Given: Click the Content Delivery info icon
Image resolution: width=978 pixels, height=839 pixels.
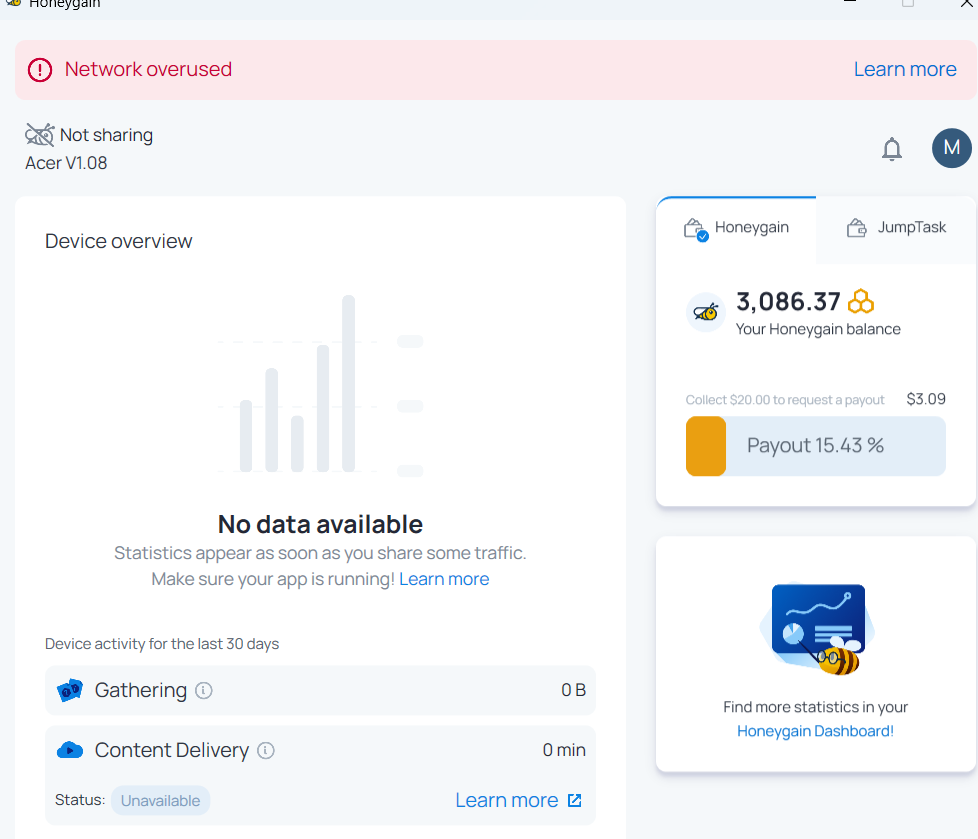Looking at the screenshot, I should pos(266,750).
